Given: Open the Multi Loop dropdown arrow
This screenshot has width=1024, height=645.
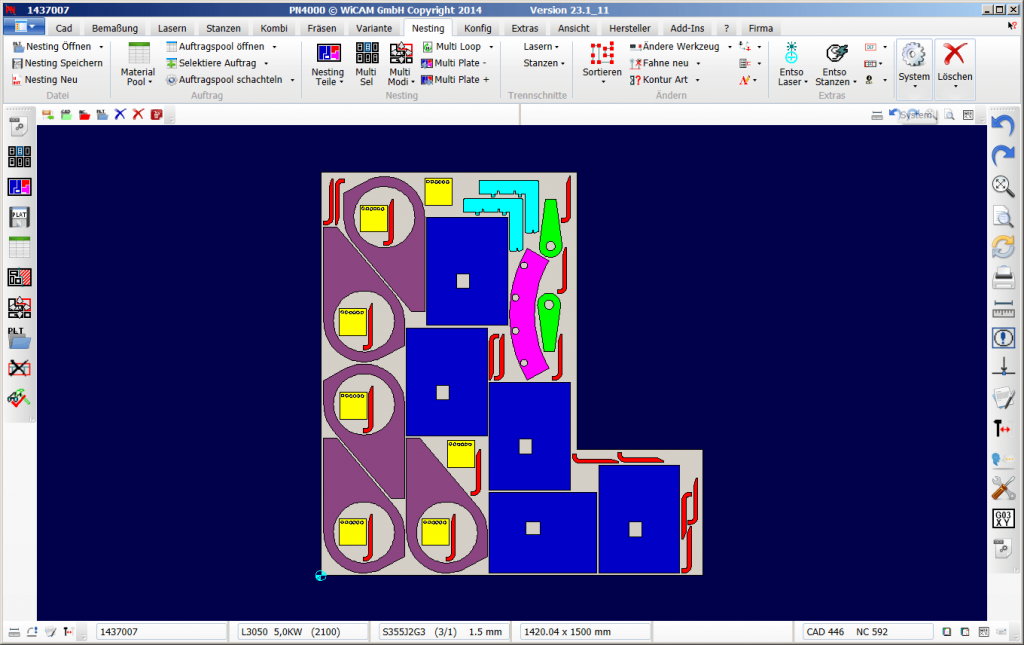Looking at the screenshot, I should tap(490, 46).
